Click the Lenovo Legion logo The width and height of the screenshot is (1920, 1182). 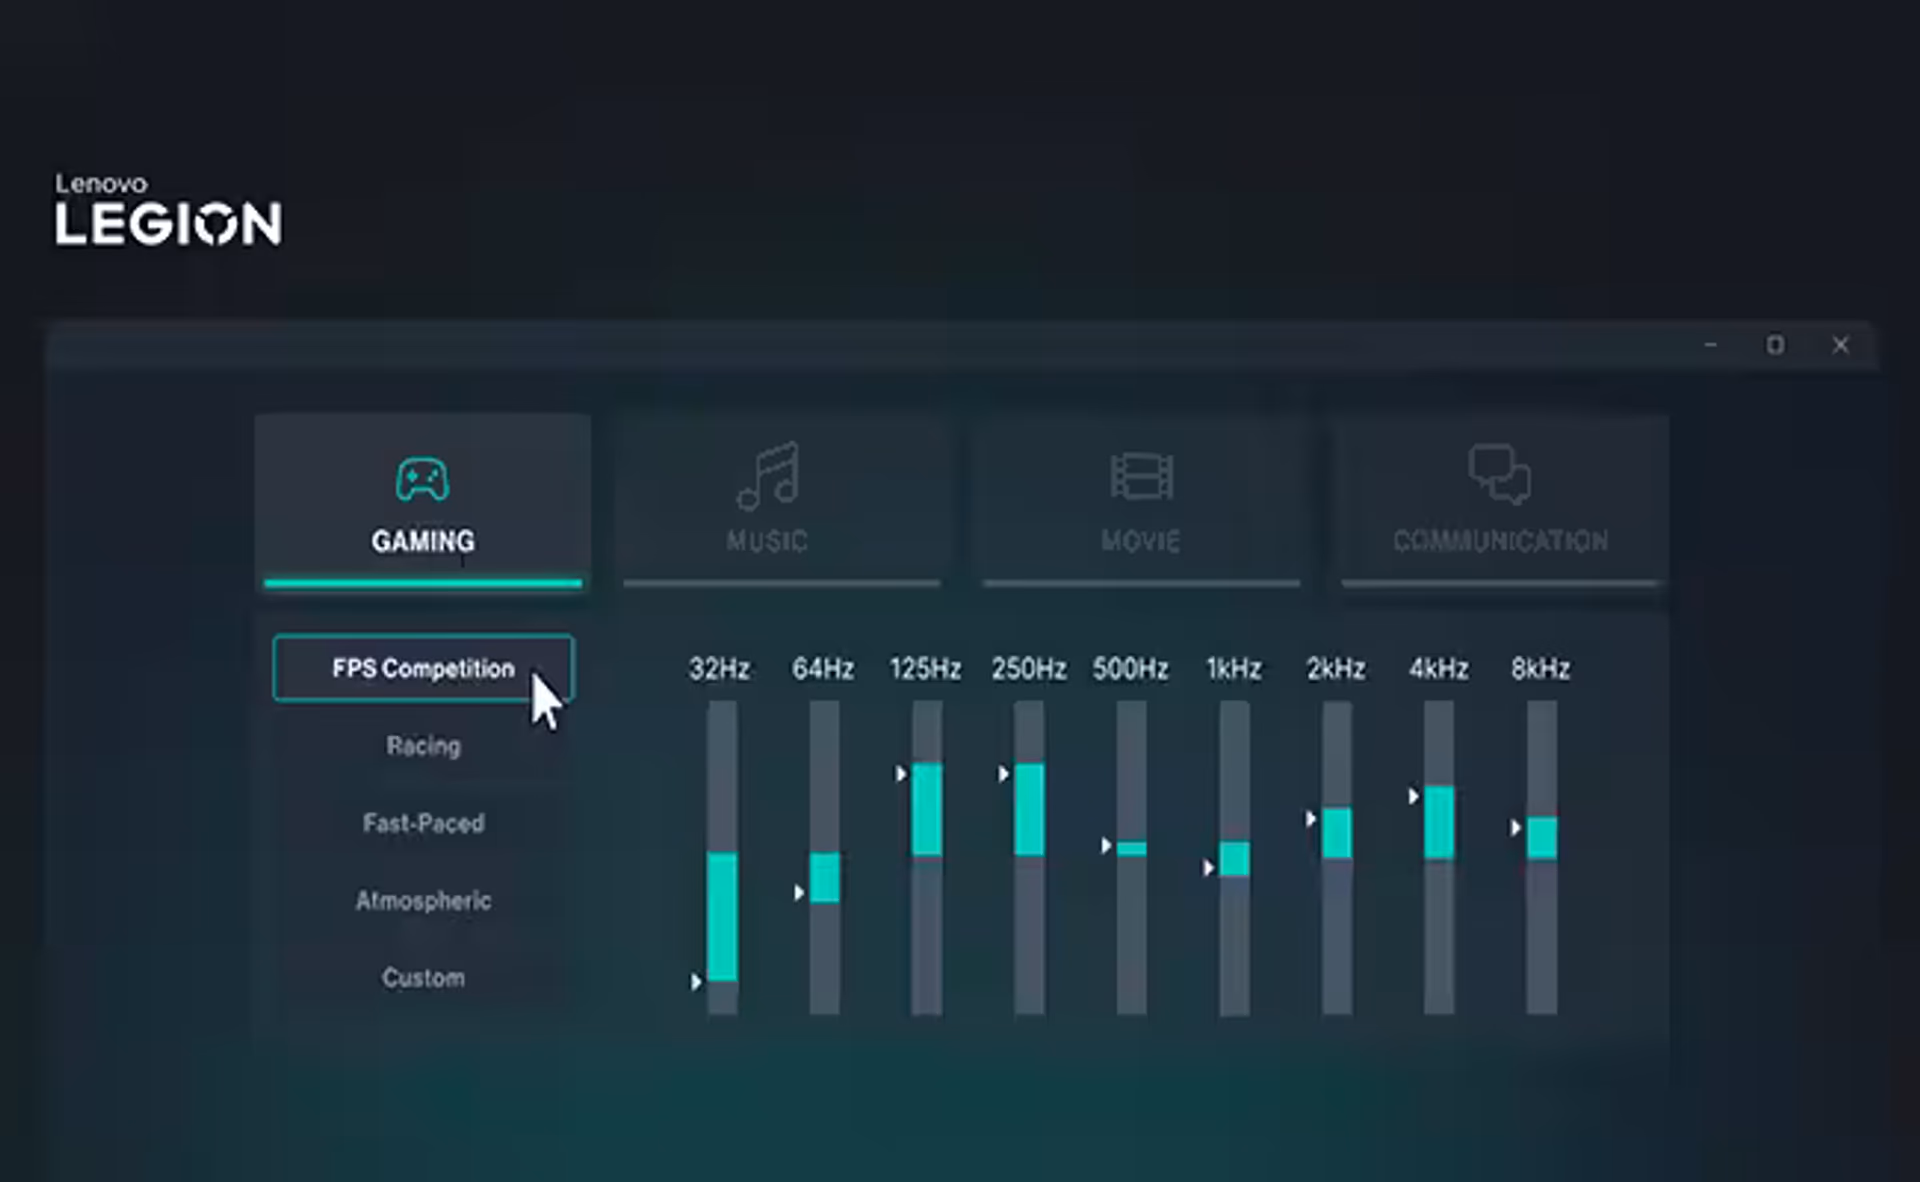[168, 210]
